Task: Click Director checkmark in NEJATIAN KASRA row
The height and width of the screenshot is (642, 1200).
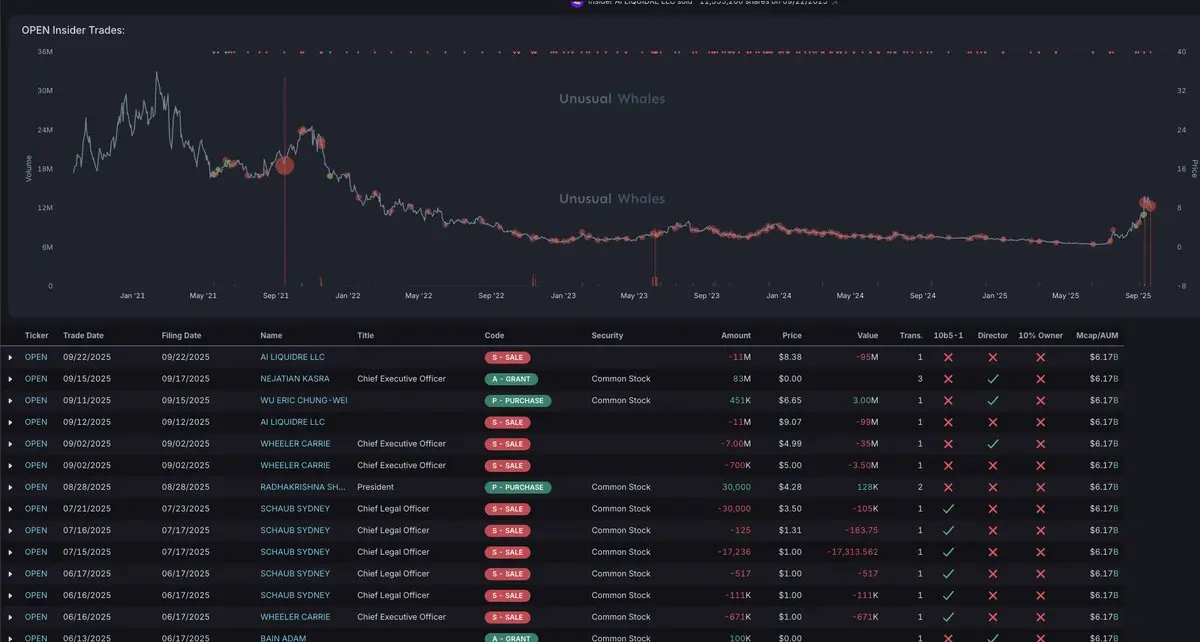Action: [993, 379]
